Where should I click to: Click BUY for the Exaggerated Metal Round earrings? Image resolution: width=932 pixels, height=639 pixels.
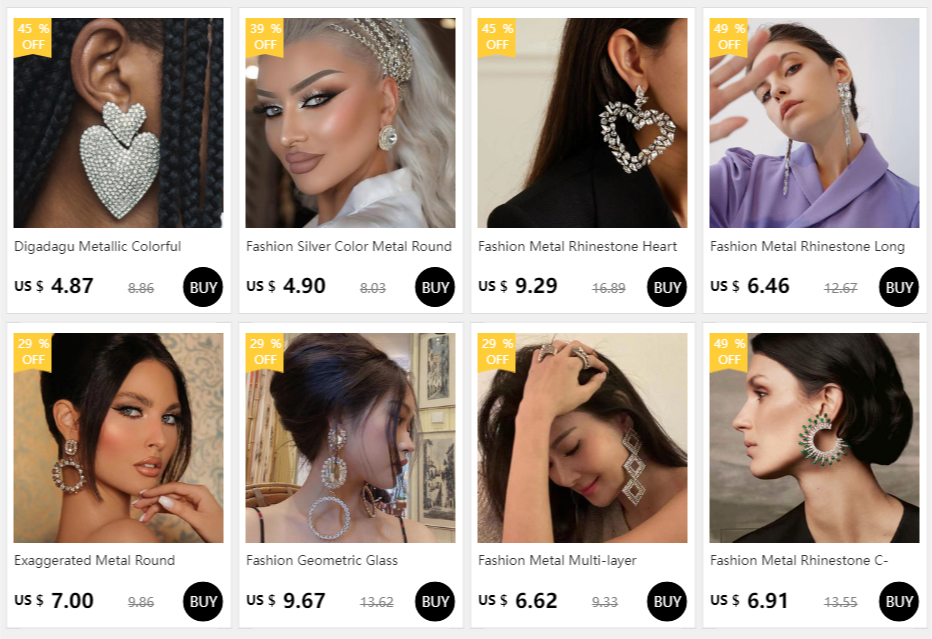pos(203,601)
